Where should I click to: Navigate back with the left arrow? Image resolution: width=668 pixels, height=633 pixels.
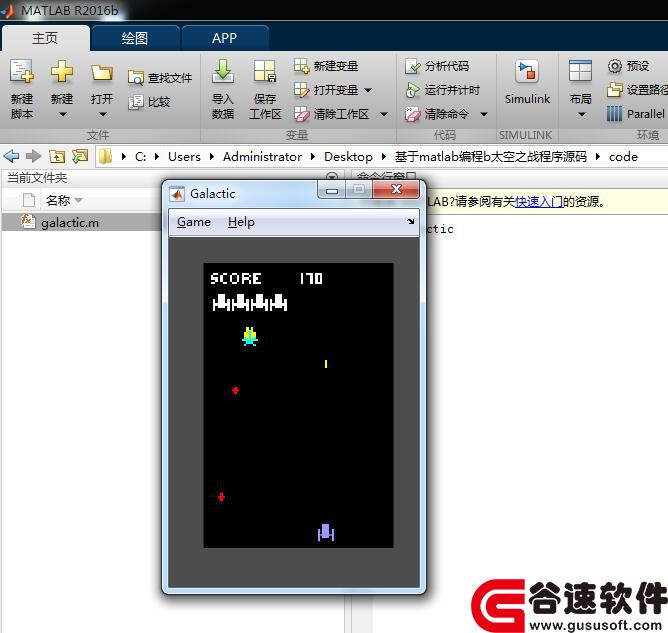coord(12,156)
